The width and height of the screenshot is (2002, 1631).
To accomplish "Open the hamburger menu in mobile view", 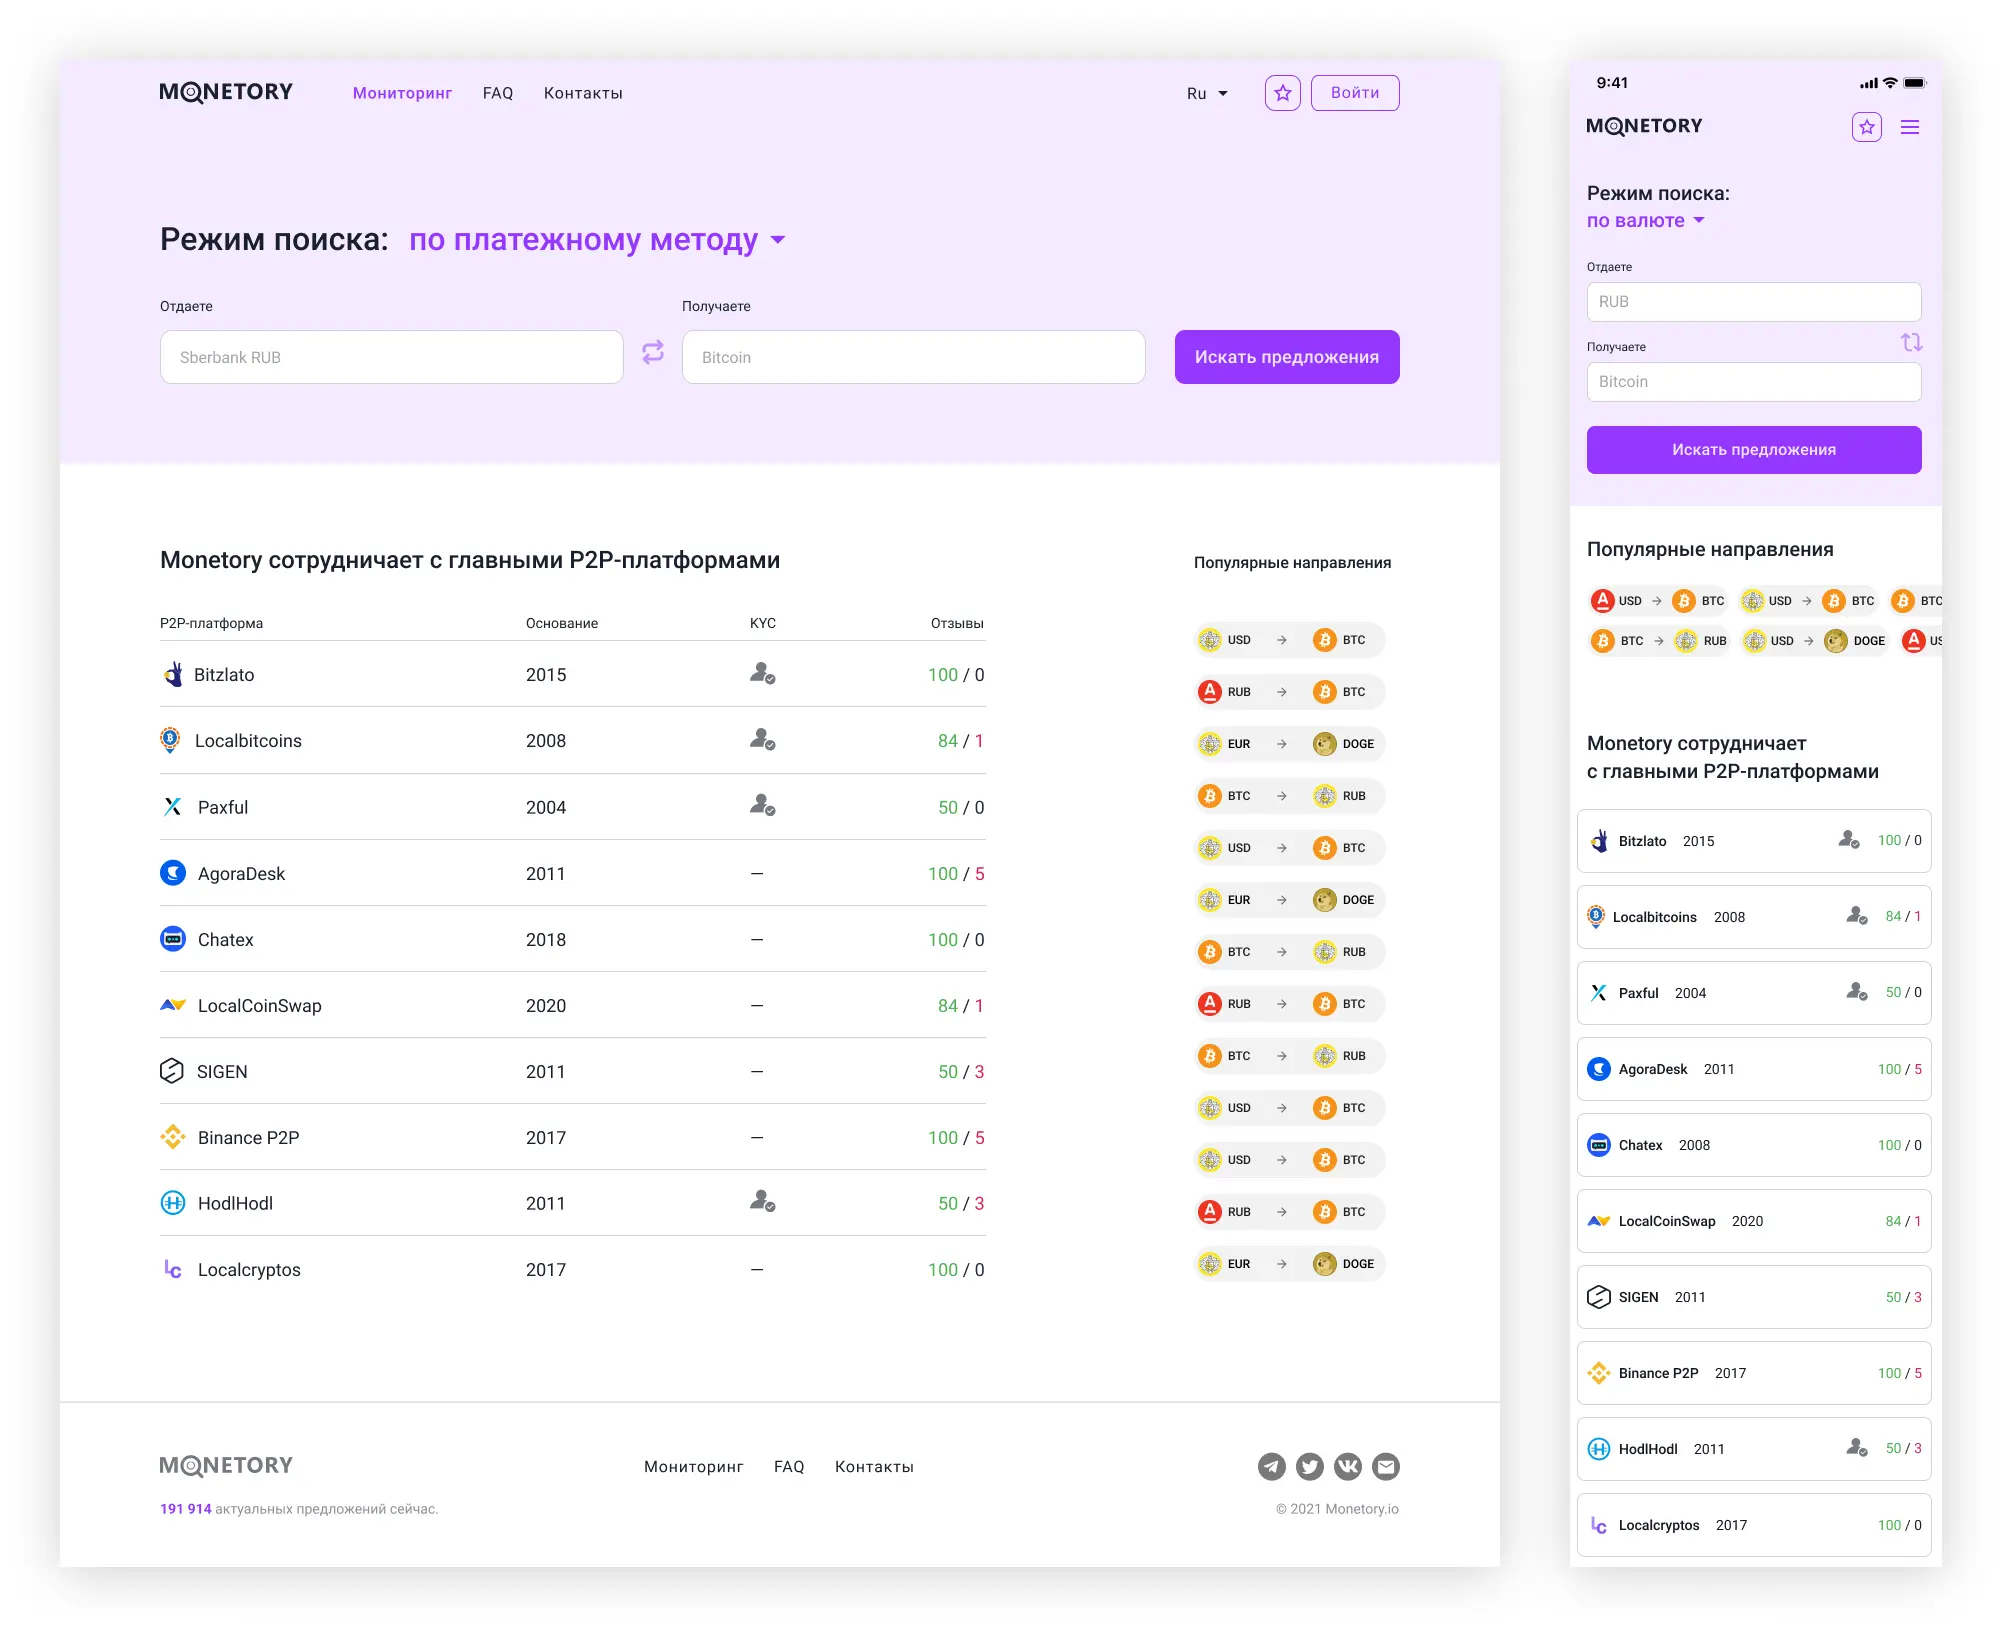I will pyautogui.click(x=1910, y=127).
